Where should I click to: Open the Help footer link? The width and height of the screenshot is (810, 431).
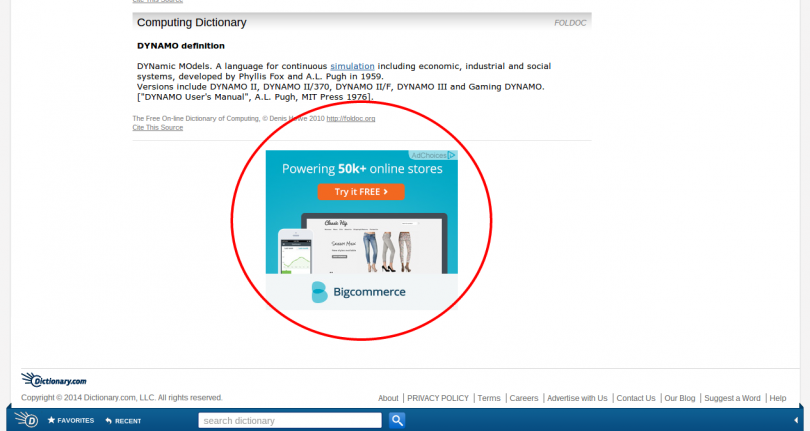click(x=777, y=398)
